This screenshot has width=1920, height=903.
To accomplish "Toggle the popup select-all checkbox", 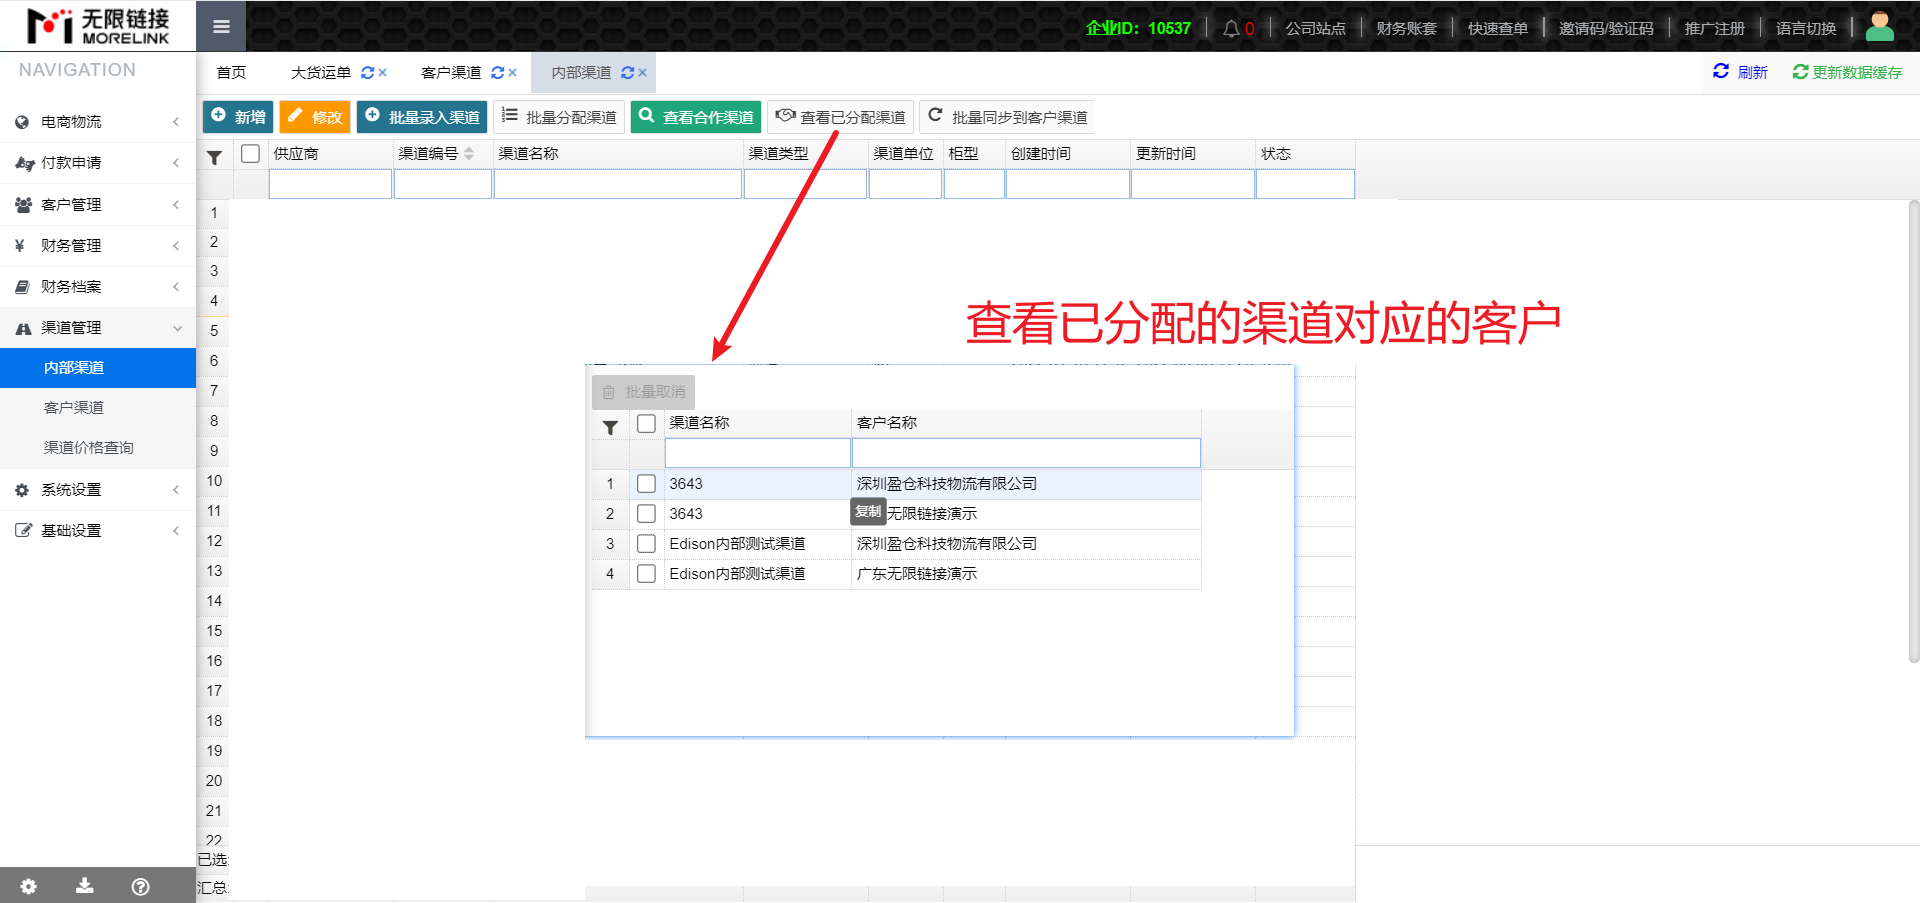I will pos(647,423).
